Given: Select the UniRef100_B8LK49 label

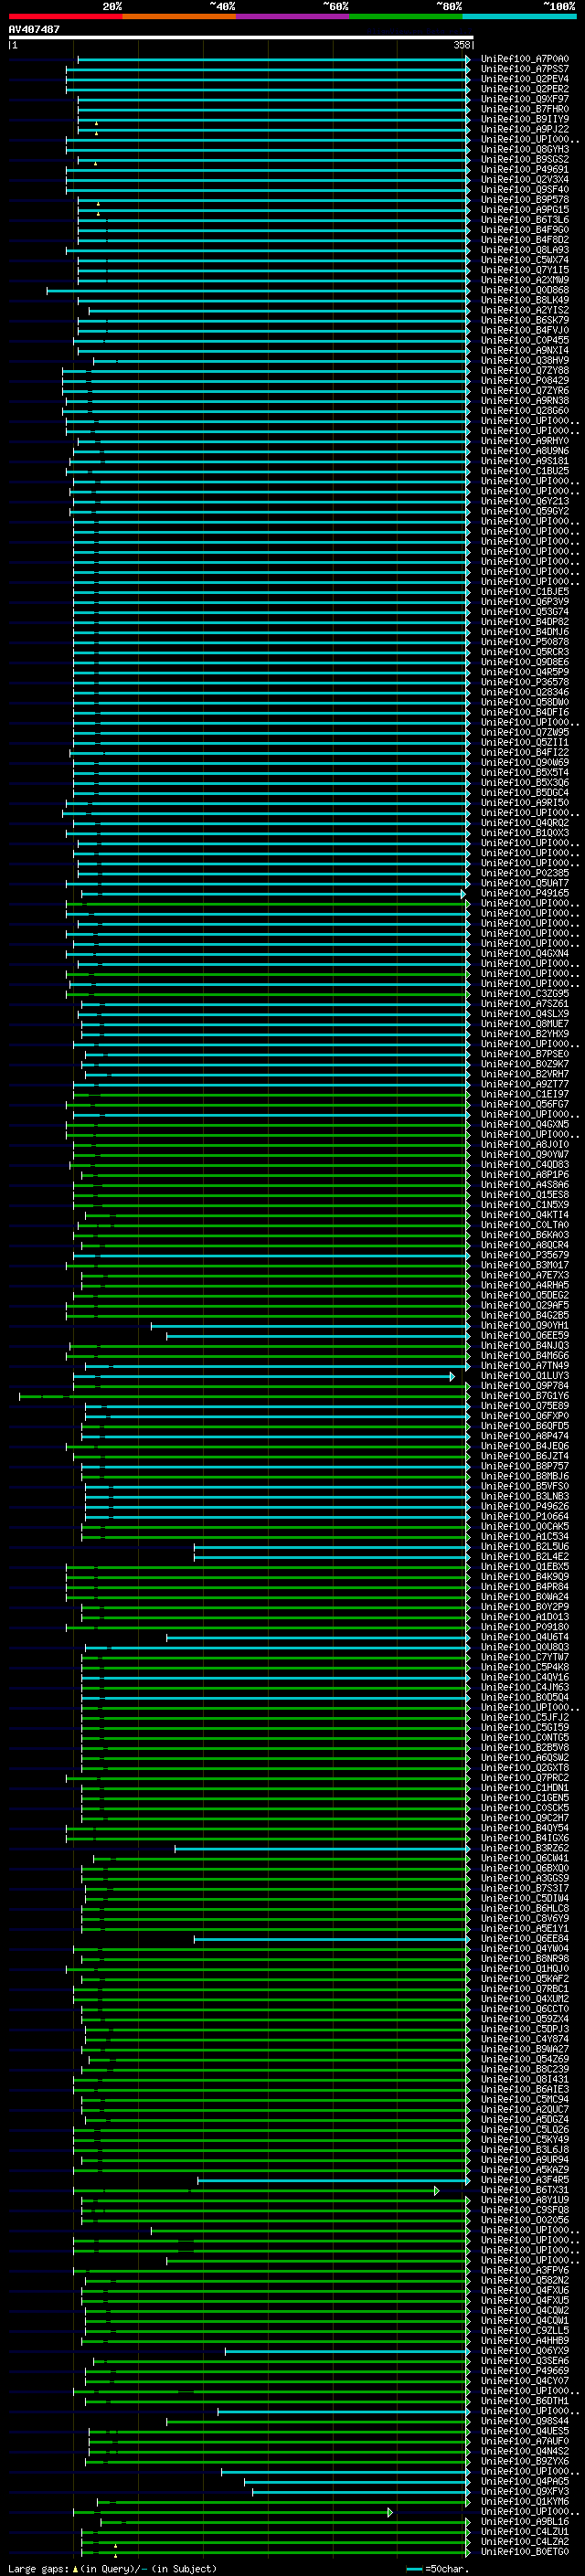Looking at the screenshot, I should tap(524, 300).
